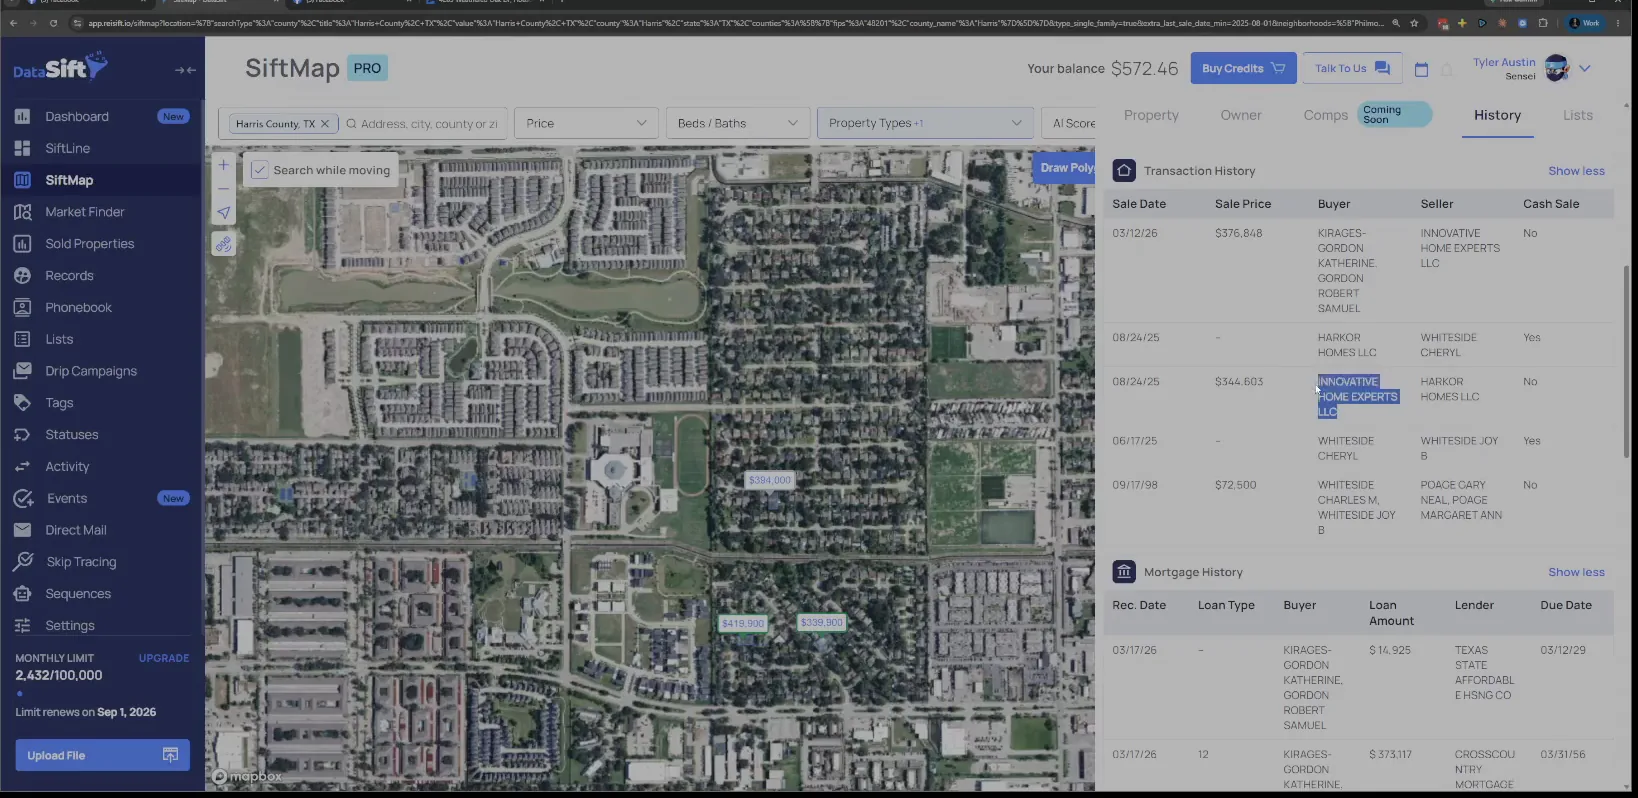
Task: Collapse Transaction History via Show less
Action: (x=1576, y=171)
